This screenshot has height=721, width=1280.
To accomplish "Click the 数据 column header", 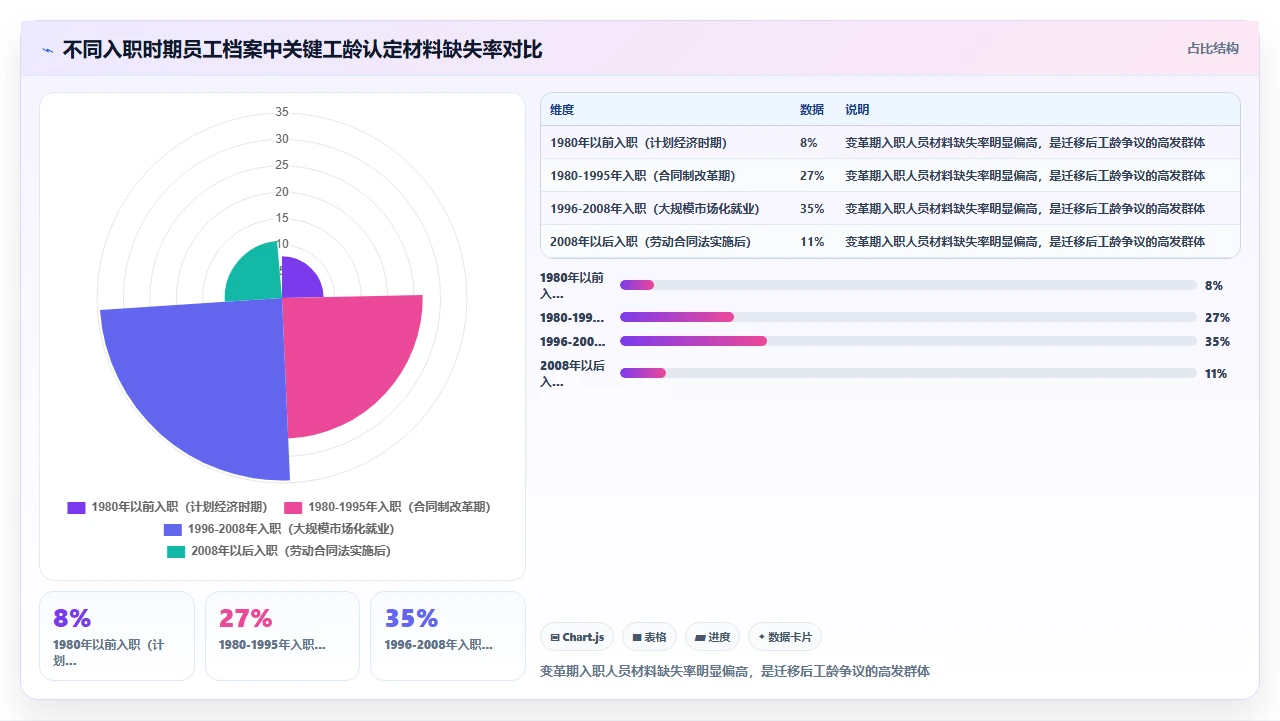I will [x=812, y=109].
